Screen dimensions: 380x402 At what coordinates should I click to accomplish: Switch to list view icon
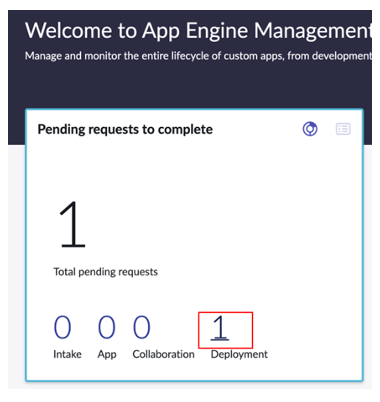[343, 129]
